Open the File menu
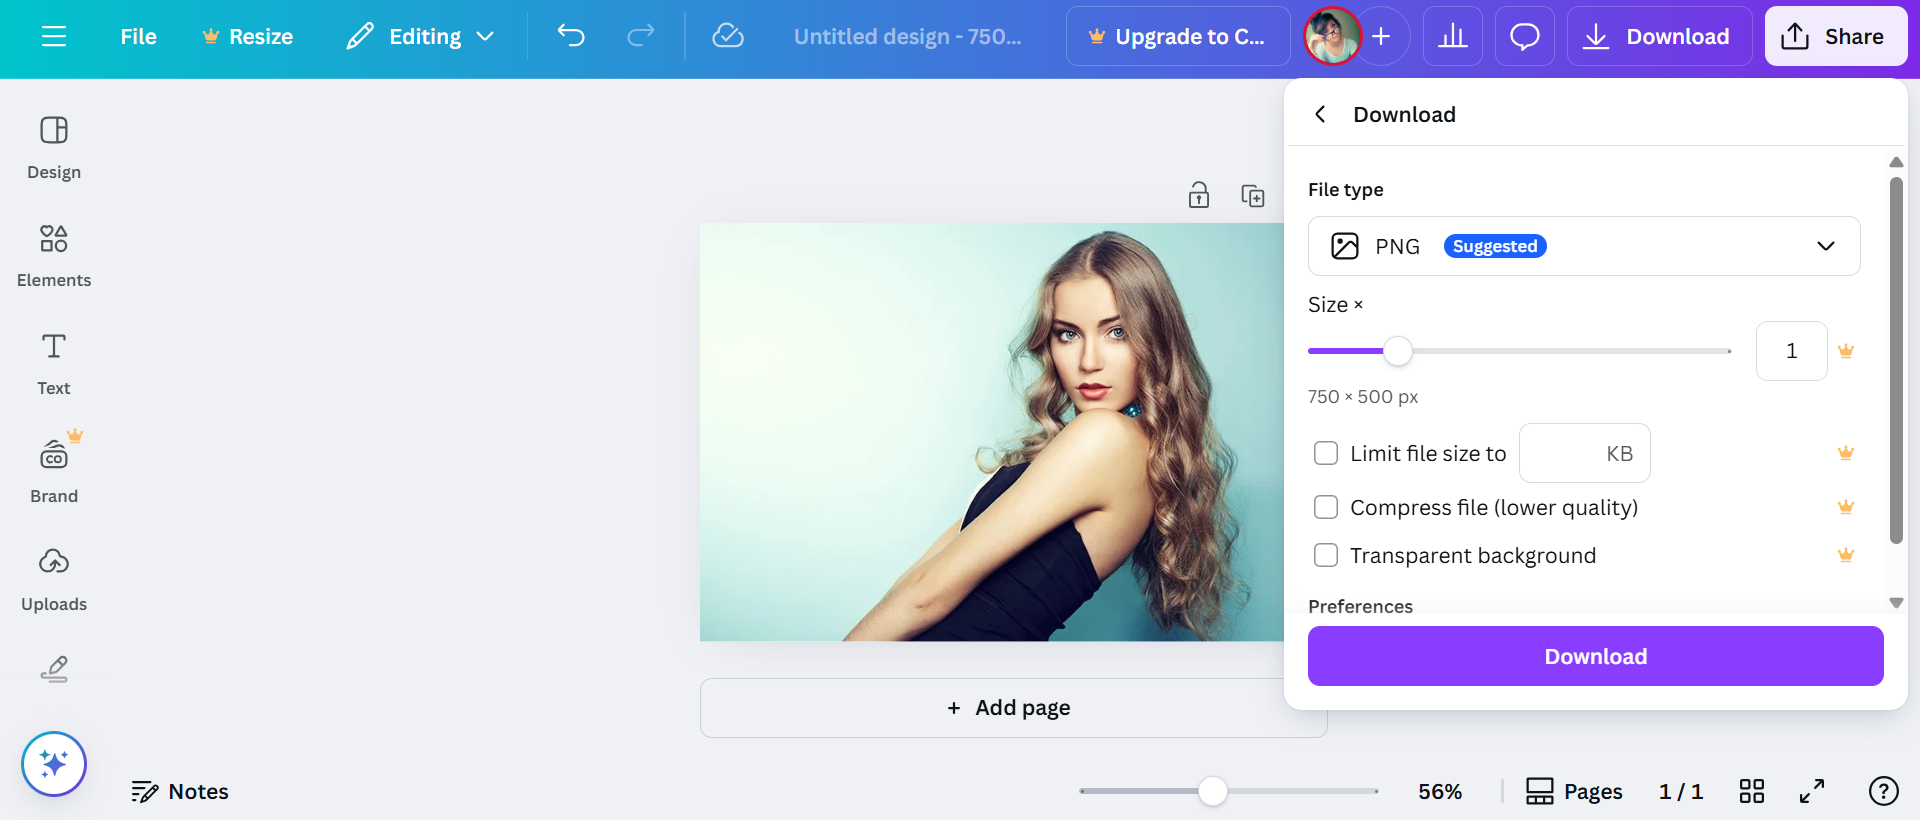The width and height of the screenshot is (1920, 820). [x=138, y=36]
